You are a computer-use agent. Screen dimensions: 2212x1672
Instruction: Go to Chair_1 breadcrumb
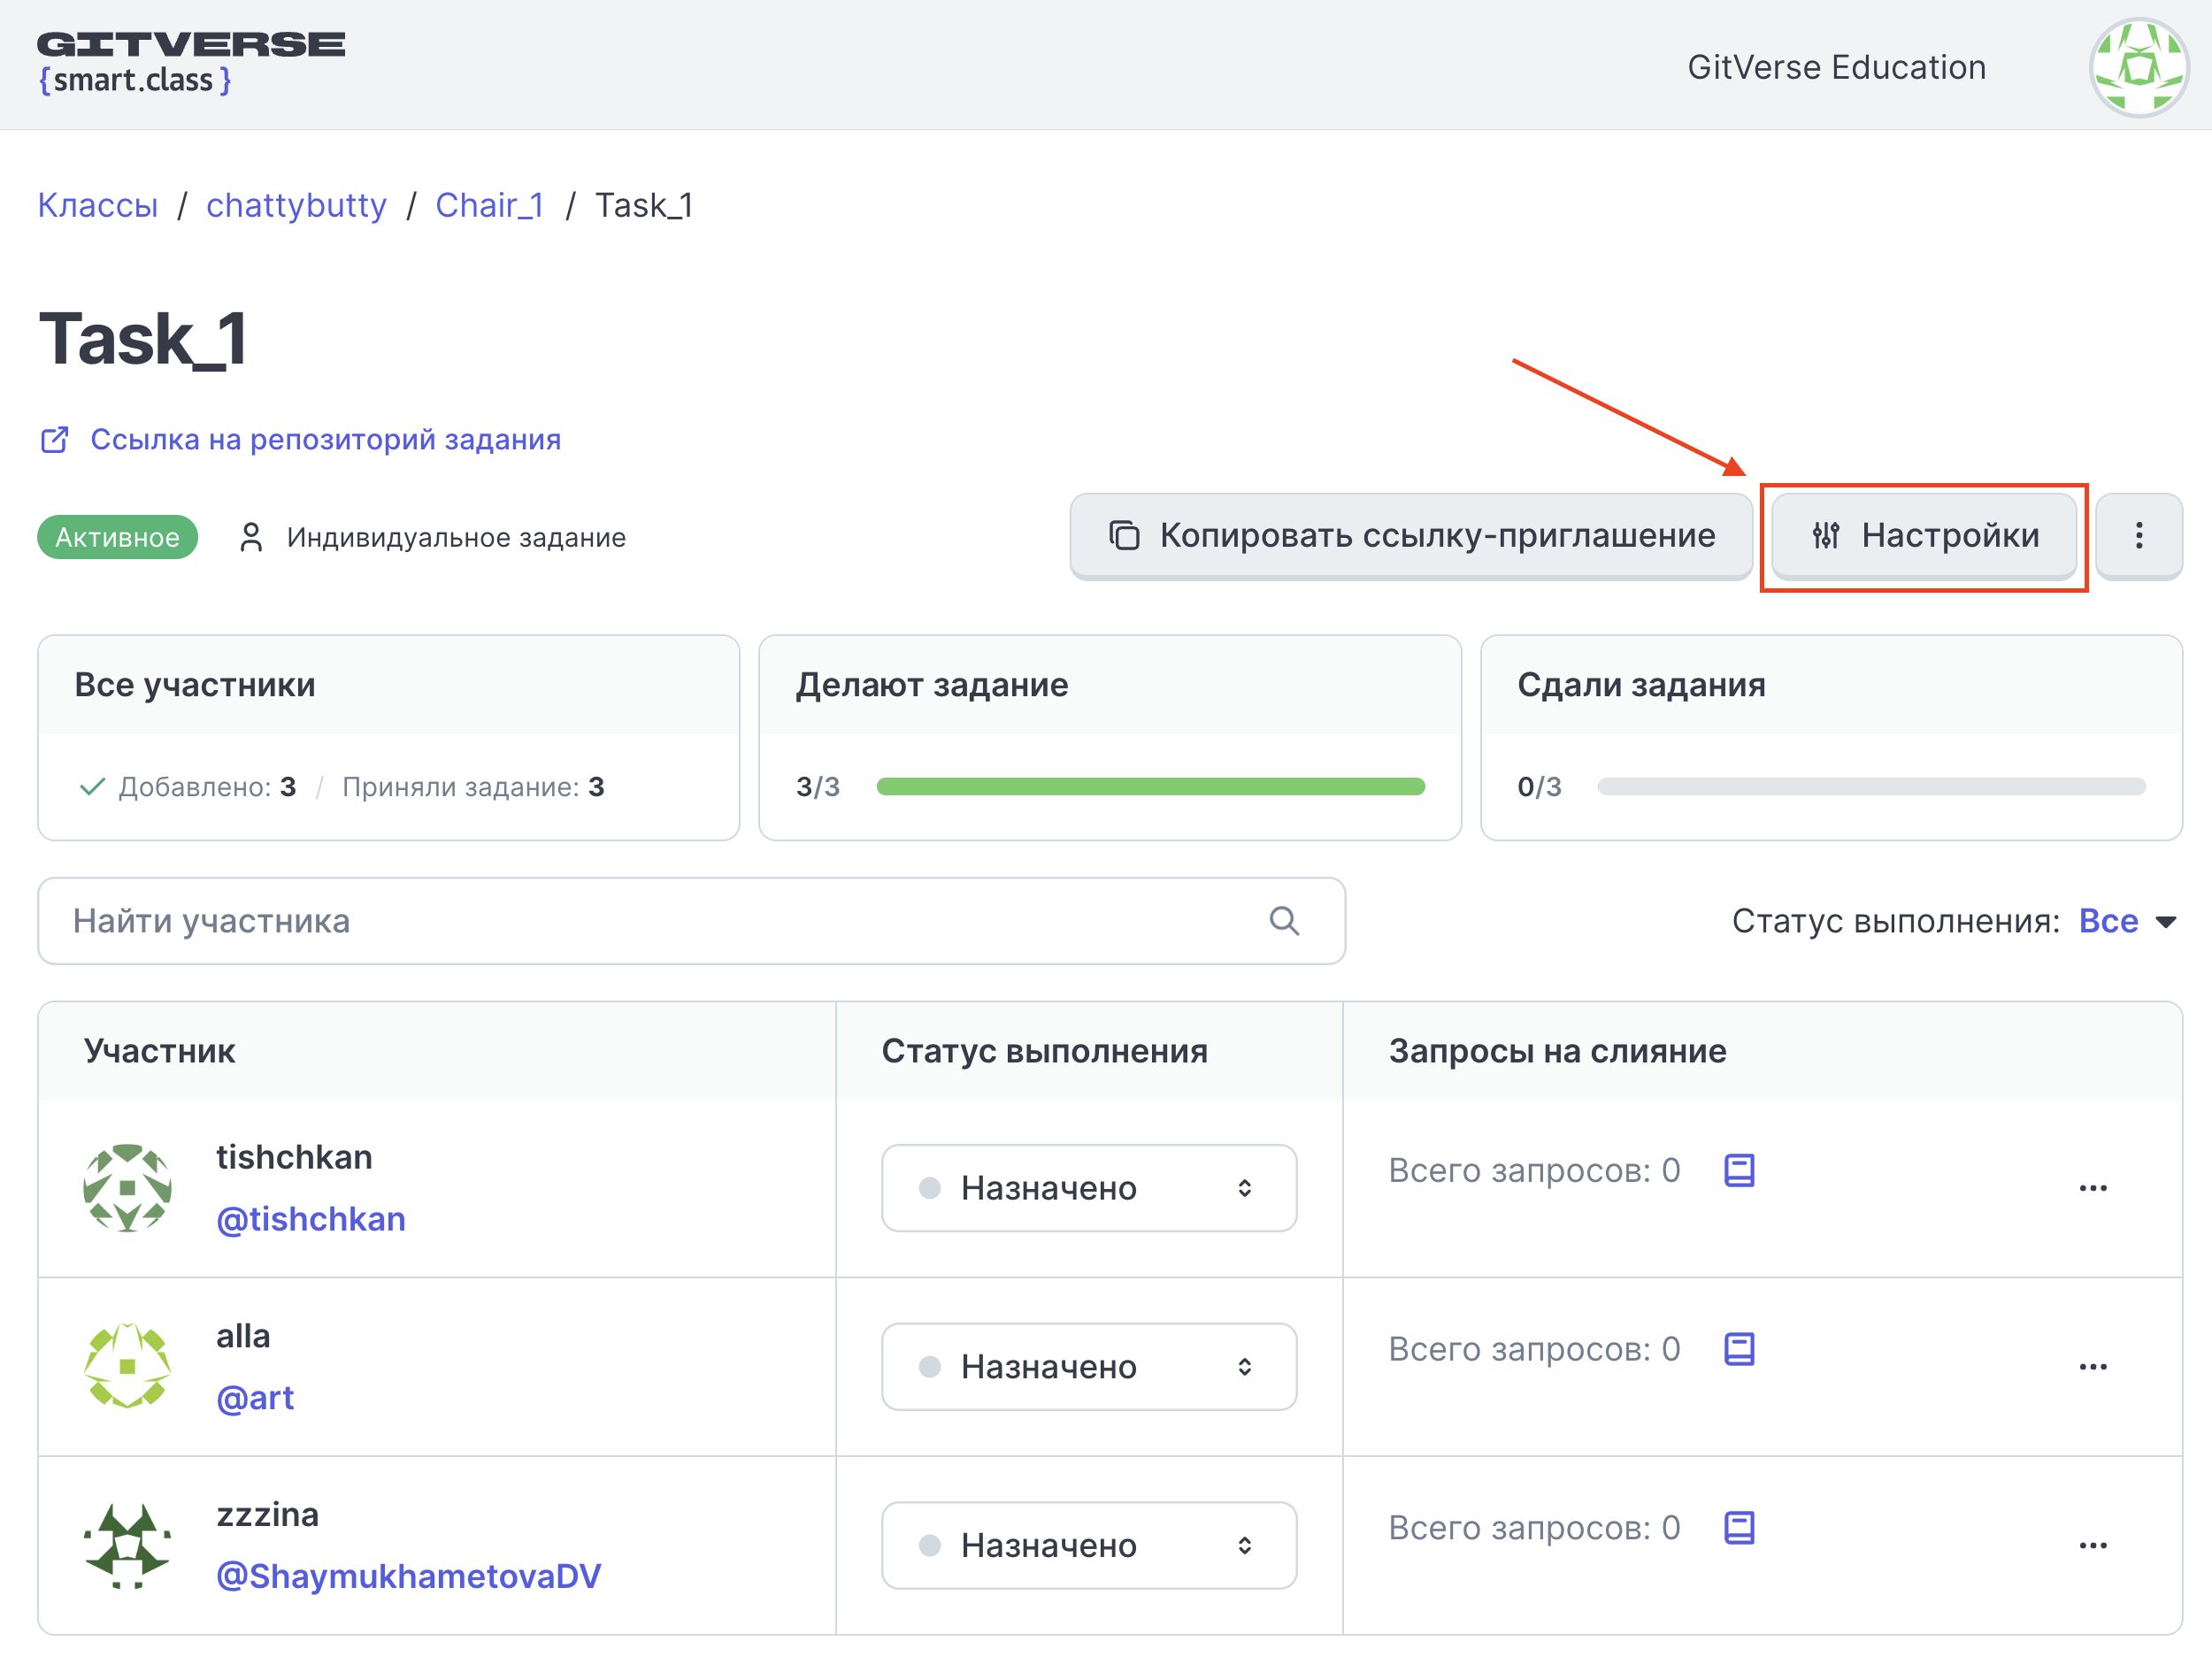[490, 205]
